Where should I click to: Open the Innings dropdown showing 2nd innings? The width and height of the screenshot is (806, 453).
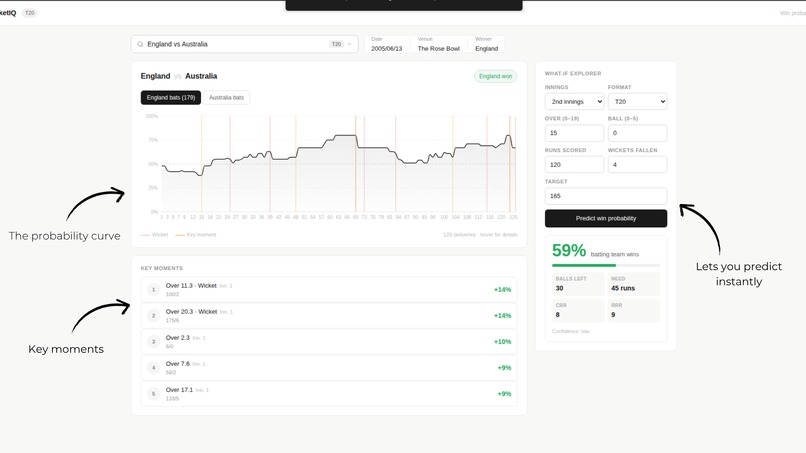[574, 101]
